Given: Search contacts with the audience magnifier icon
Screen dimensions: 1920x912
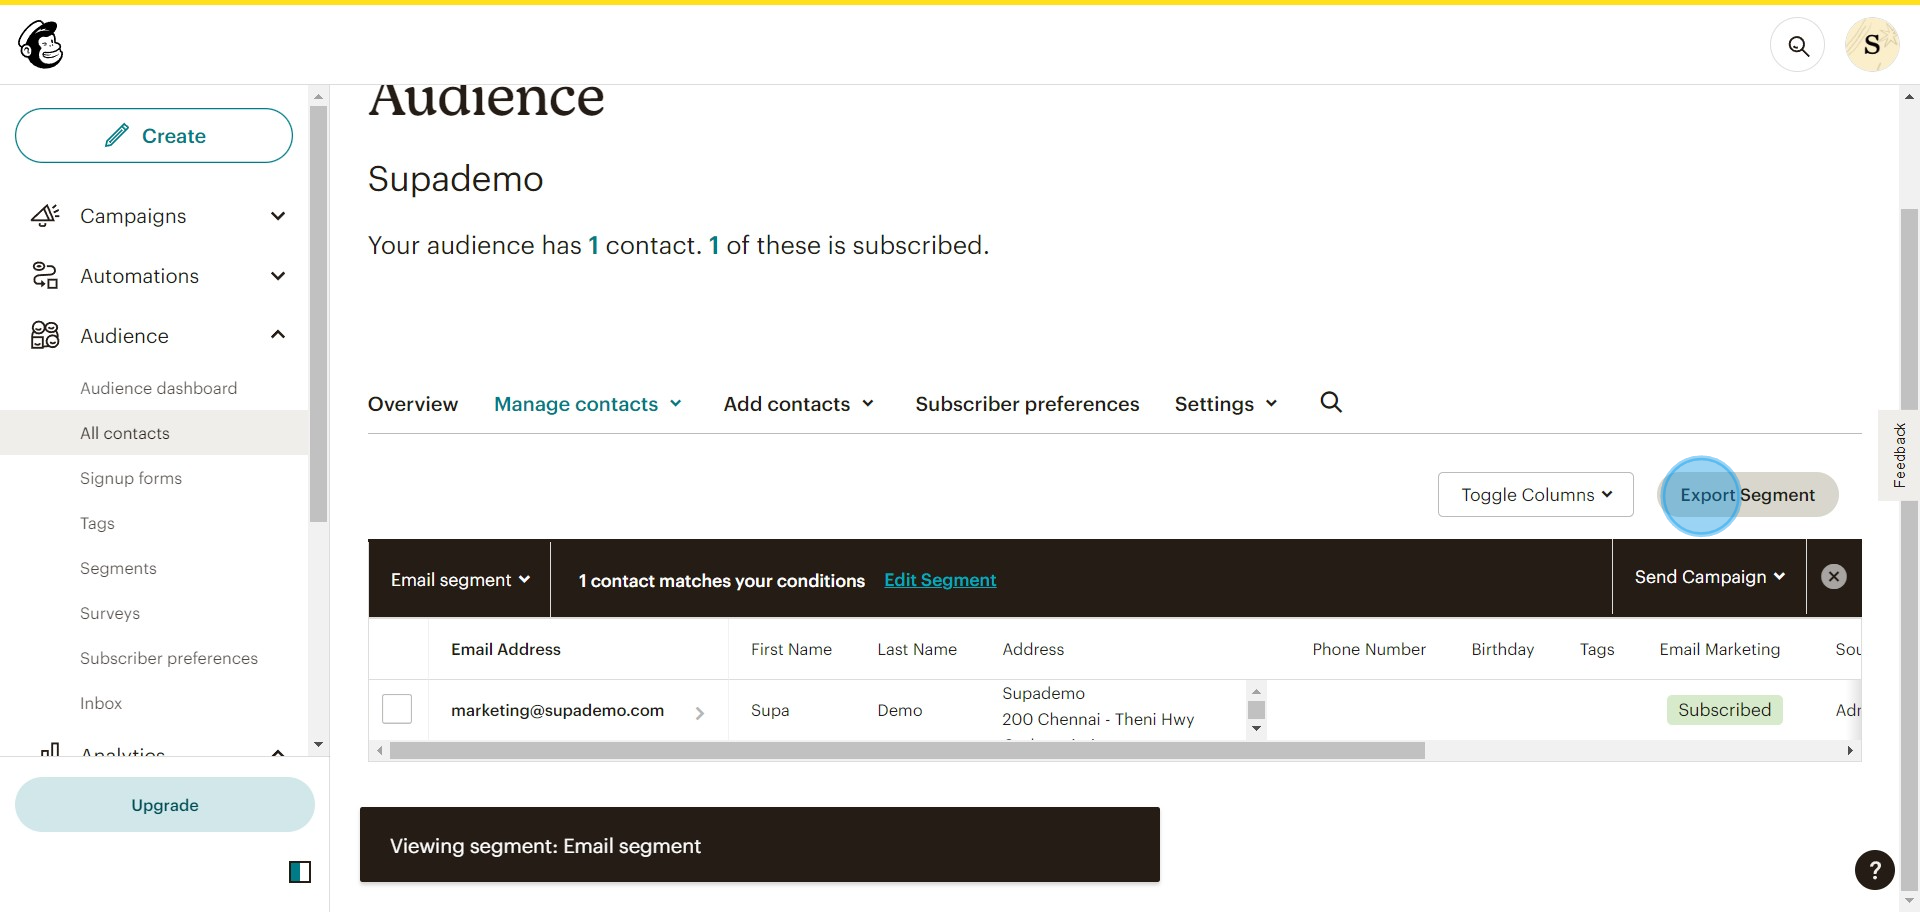Looking at the screenshot, I should click(1331, 402).
